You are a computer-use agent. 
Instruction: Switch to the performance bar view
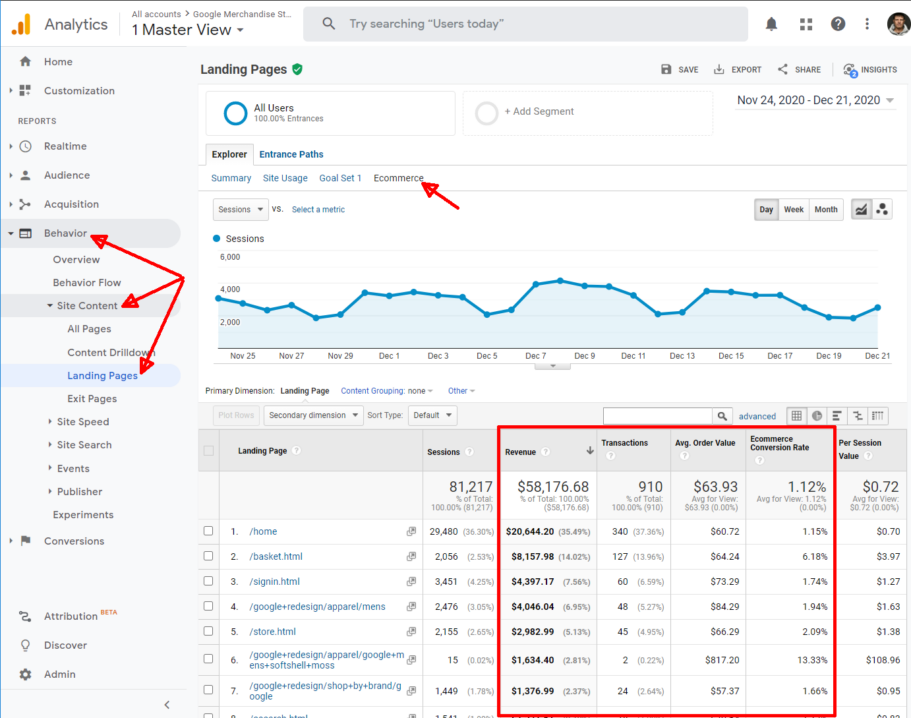tap(836, 415)
